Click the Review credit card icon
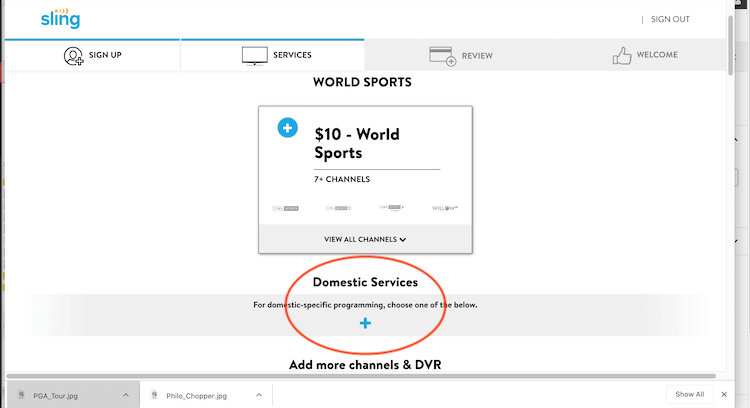Screen dimensions: 750x408 pos(442,56)
